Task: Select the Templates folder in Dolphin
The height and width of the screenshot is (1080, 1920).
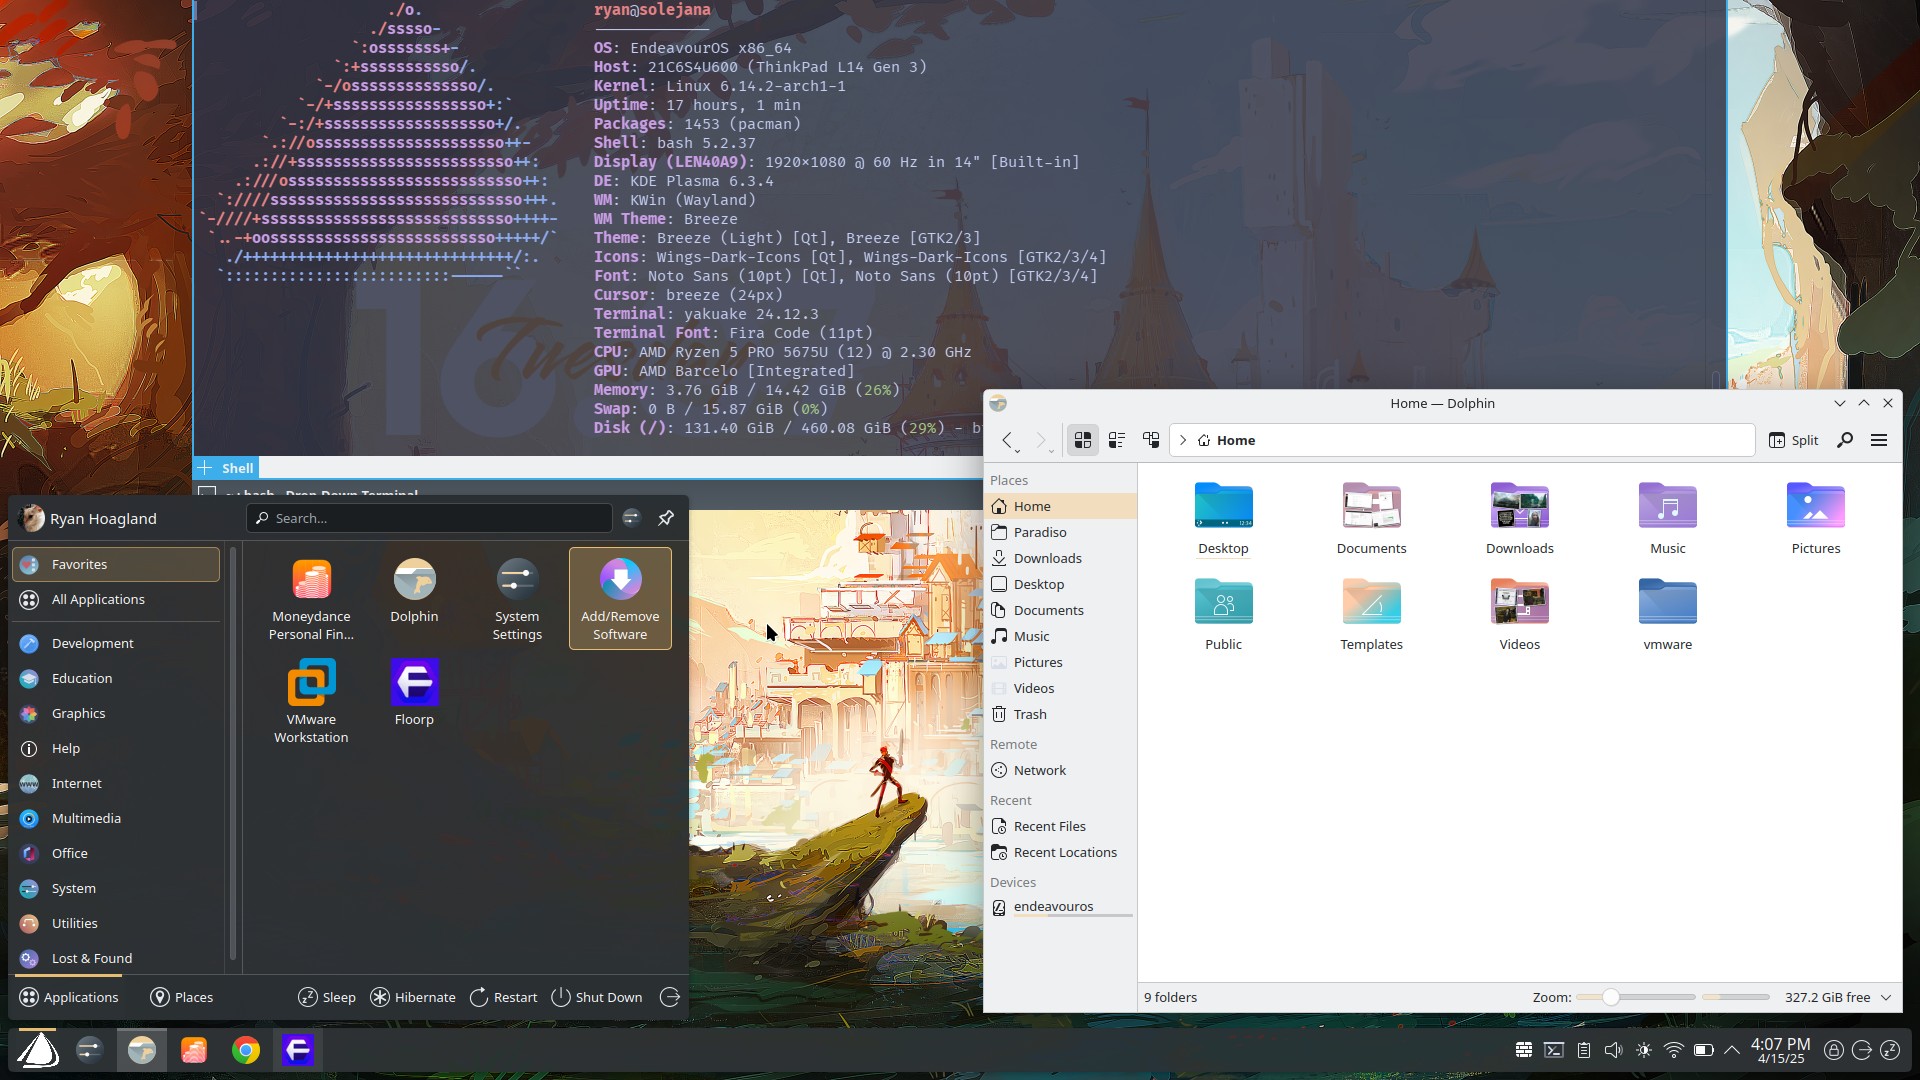Action: coord(1371,614)
